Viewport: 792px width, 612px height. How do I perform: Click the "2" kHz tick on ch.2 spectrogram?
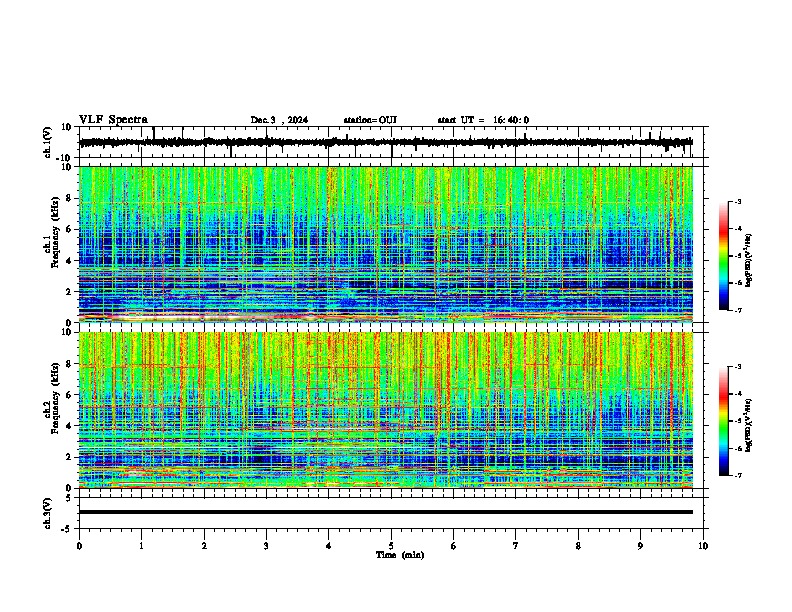click(69, 457)
